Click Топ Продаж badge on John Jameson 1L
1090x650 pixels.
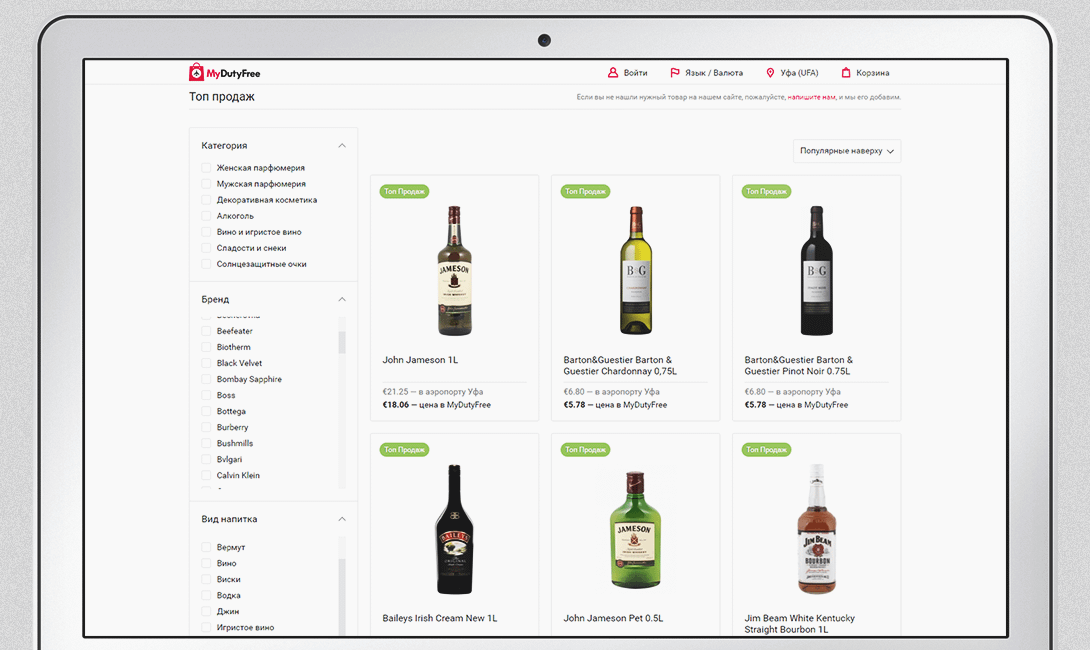(x=405, y=191)
